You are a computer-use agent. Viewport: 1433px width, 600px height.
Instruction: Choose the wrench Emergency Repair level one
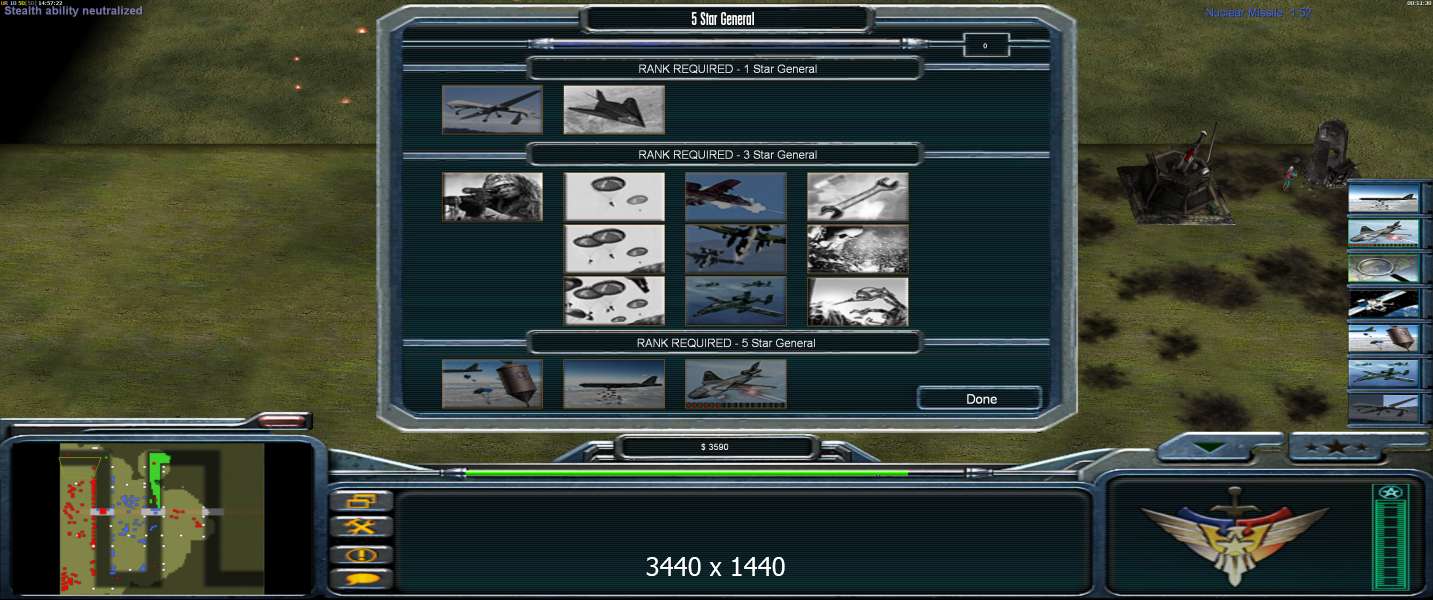pos(858,197)
